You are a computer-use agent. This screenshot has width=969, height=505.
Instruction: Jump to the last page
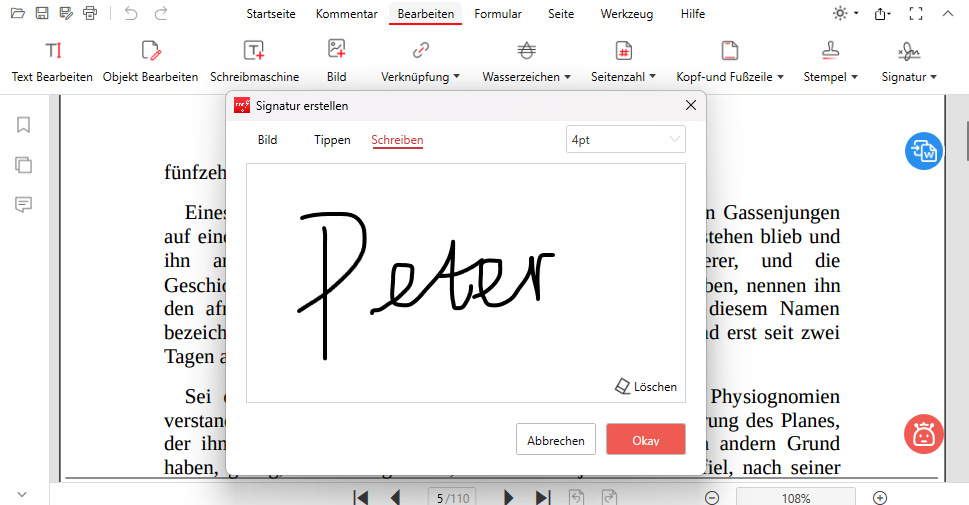point(543,498)
